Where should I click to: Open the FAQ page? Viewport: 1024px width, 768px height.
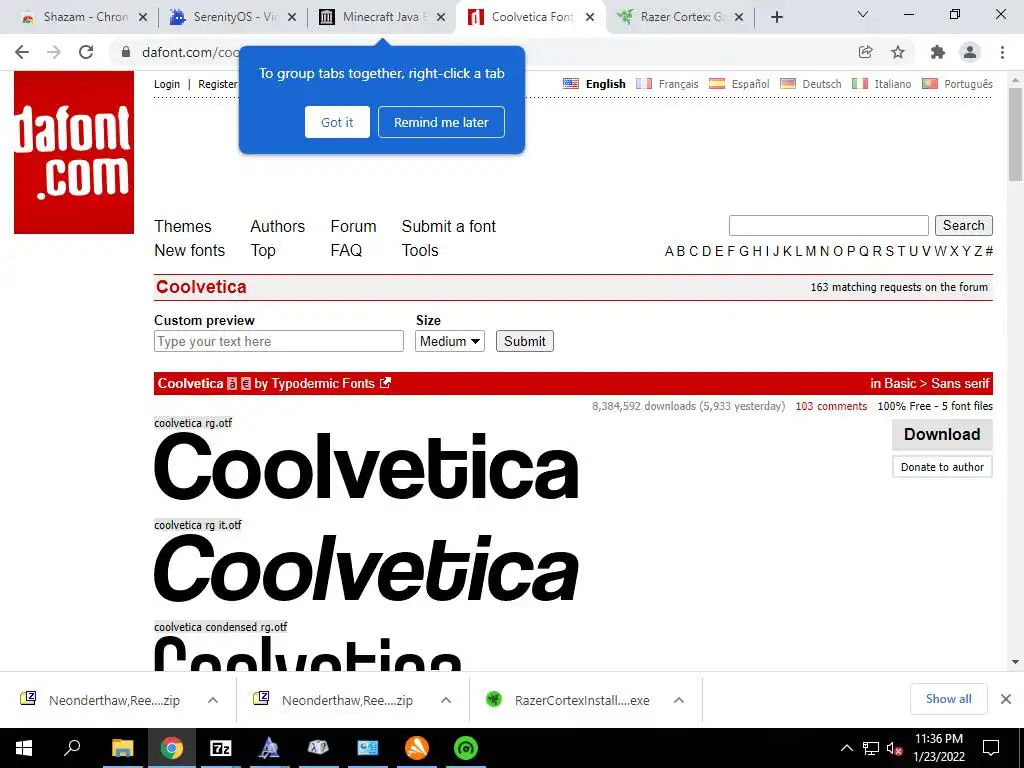coord(346,250)
